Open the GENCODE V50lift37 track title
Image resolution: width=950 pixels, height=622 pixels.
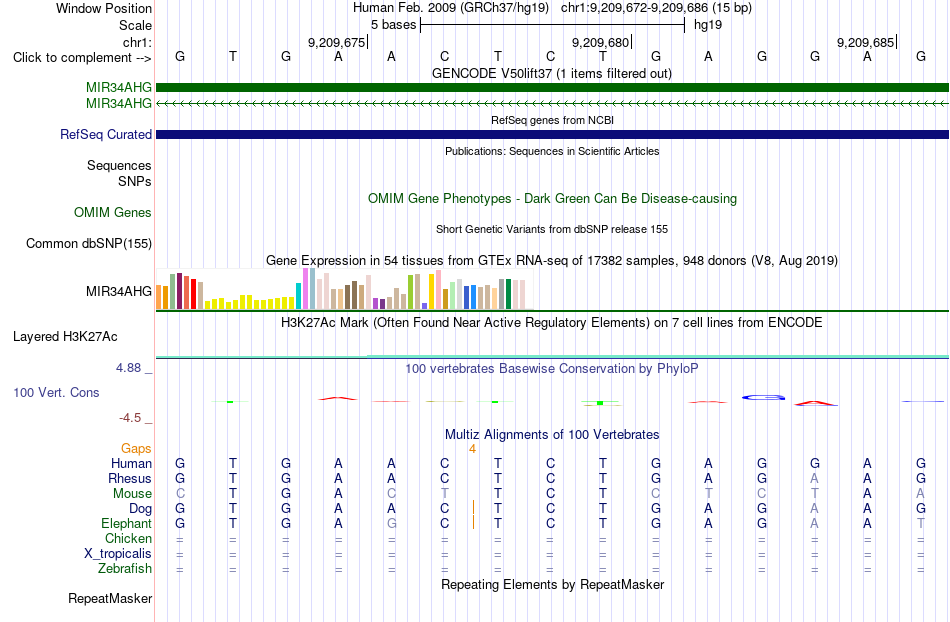[x=551, y=73]
